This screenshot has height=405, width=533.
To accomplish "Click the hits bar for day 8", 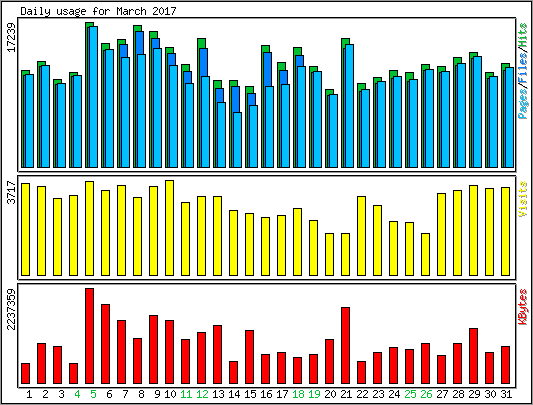I will pos(137,28).
